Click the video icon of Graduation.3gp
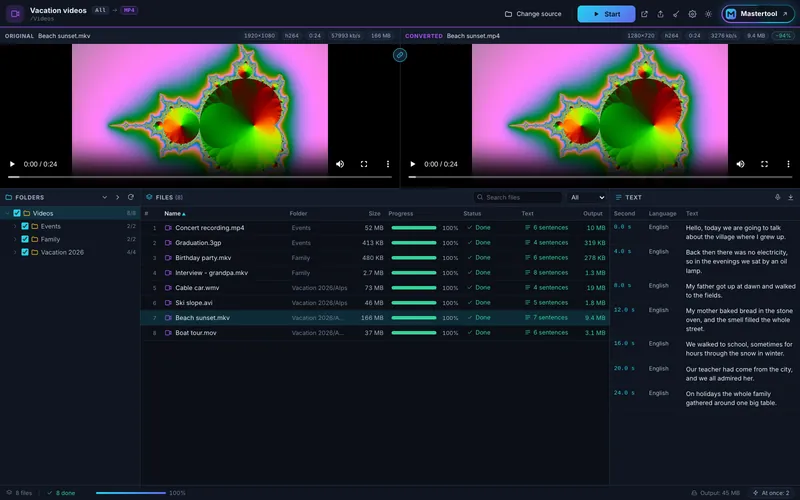The image size is (800, 500). click(168, 243)
